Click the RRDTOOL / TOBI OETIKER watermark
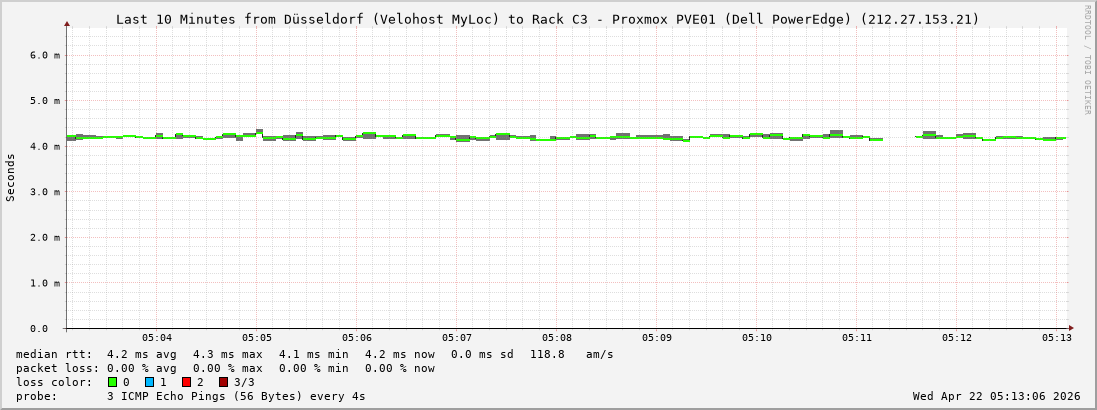Viewport: 1097px width, 410px height. click(1087, 59)
